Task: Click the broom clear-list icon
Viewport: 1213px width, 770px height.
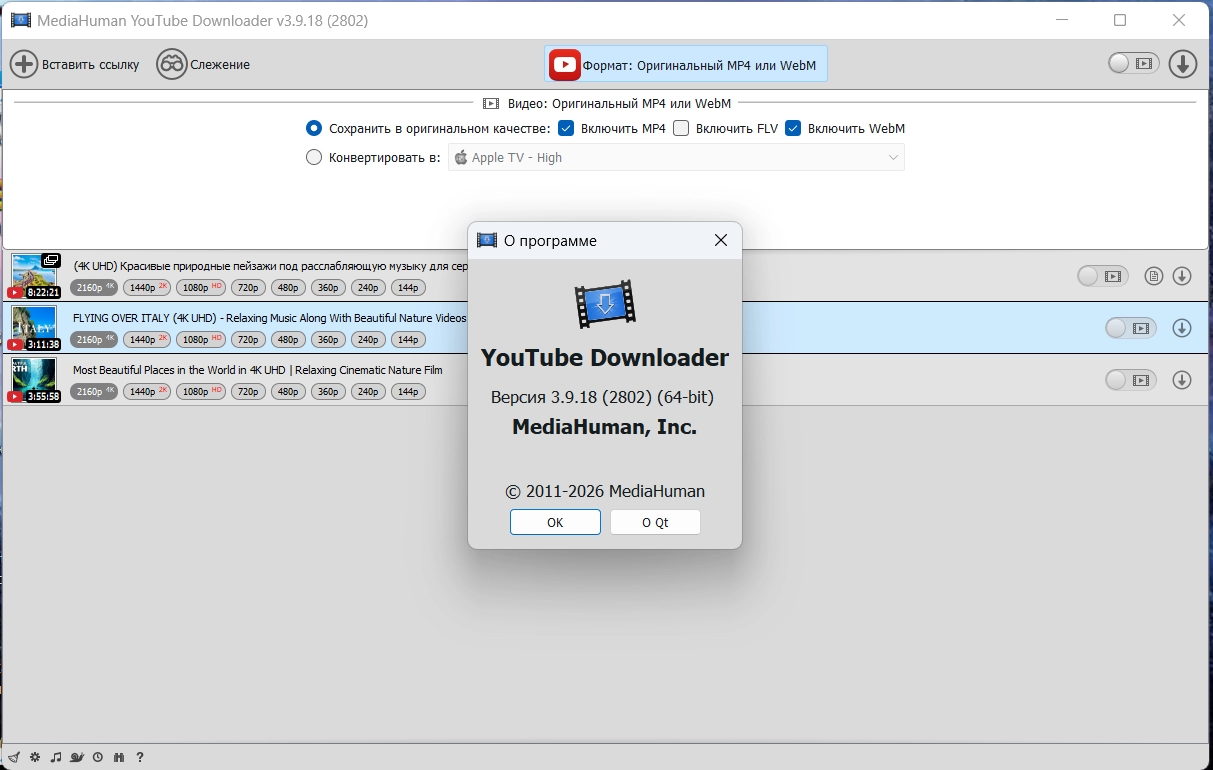Action: [x=14, y=757]
